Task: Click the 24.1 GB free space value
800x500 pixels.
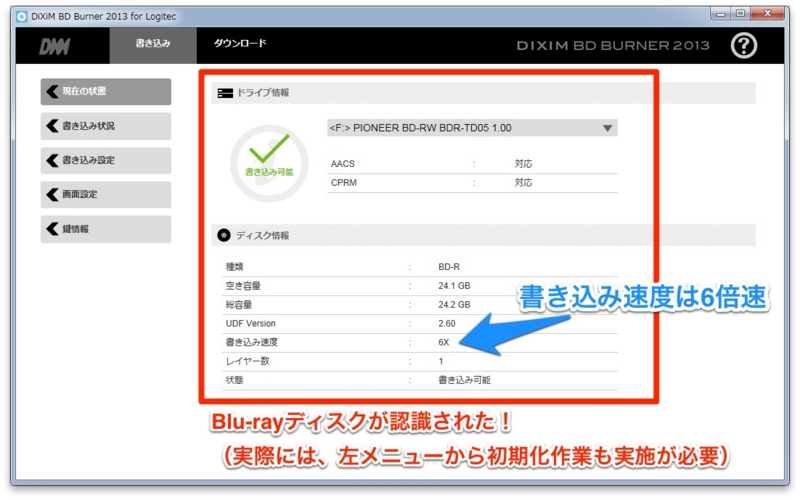Action: (454, 286)
